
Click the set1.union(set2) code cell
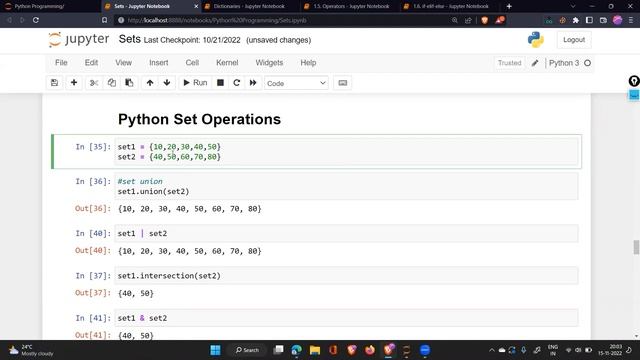click(x=346, y=186)
